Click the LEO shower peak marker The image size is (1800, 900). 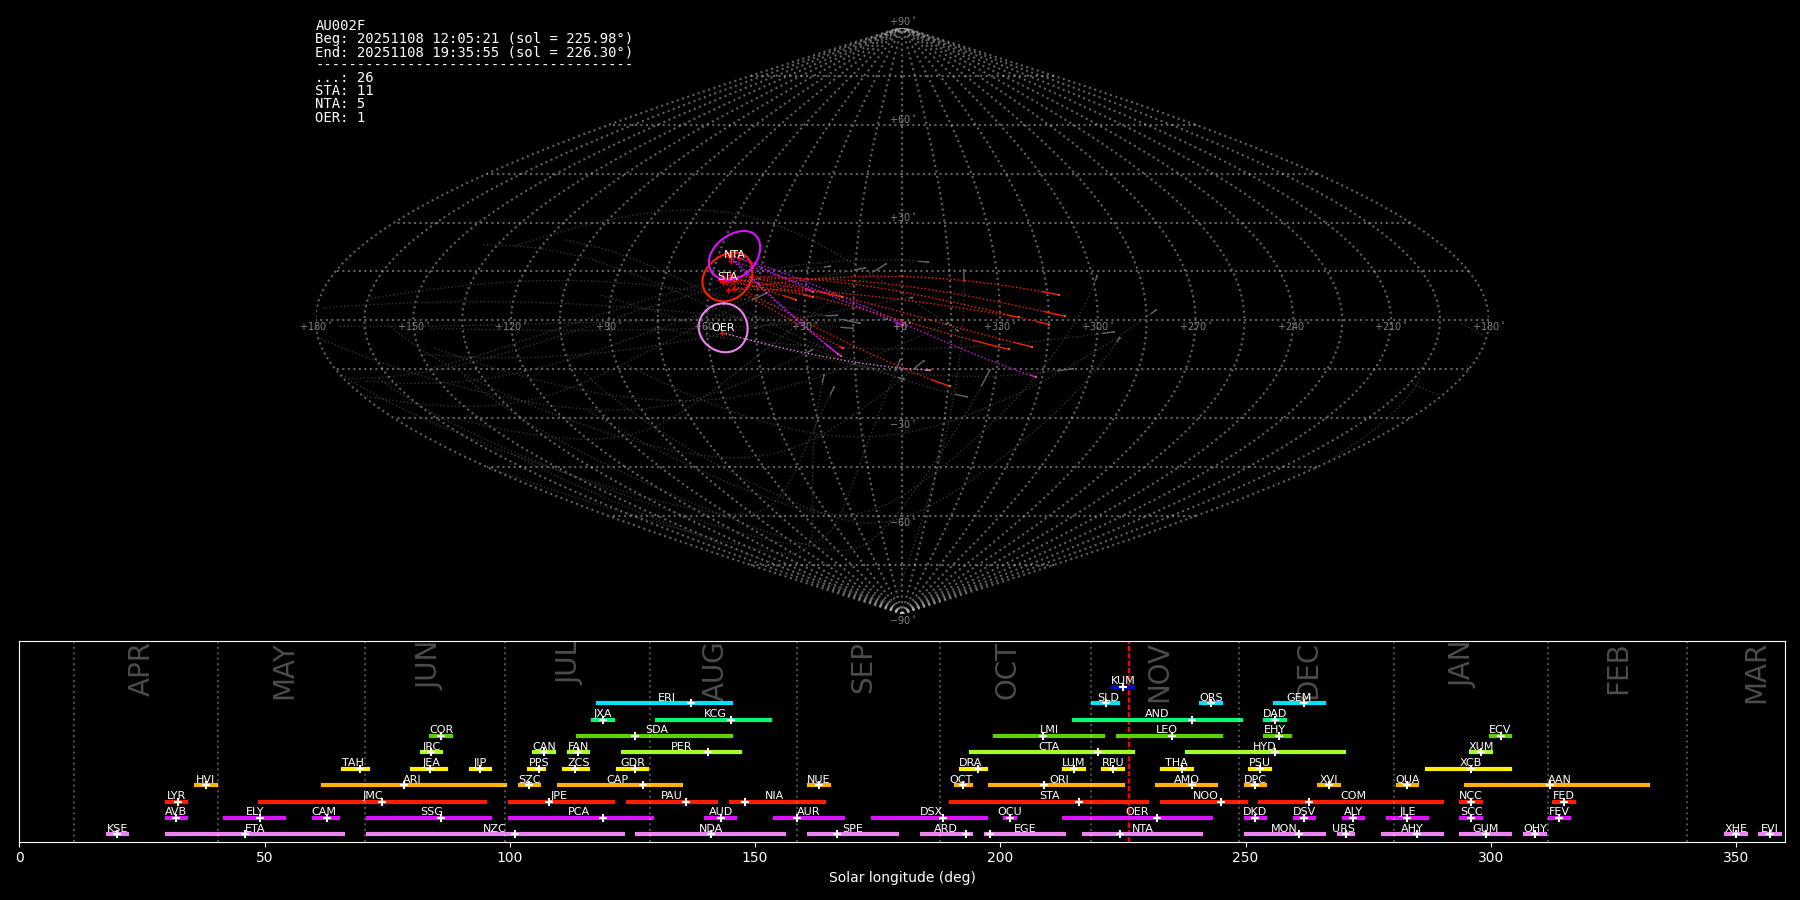[x=1172, y=736]
